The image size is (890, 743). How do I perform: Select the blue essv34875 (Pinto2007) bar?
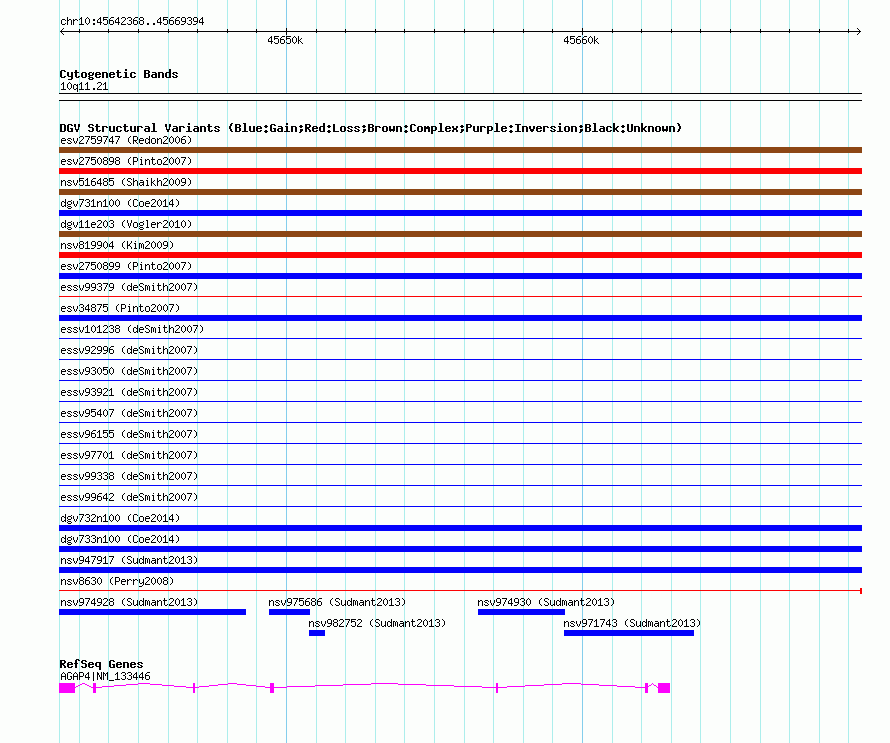460,318
